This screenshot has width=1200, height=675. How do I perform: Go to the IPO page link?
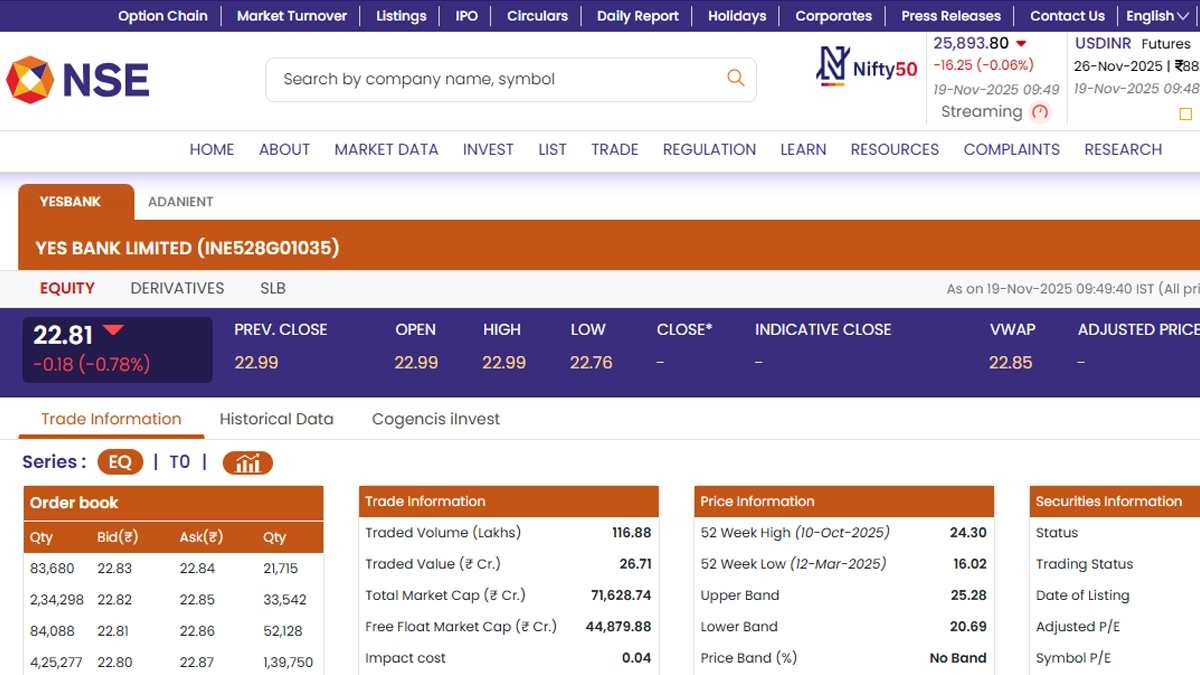click(x=466, y=16)
